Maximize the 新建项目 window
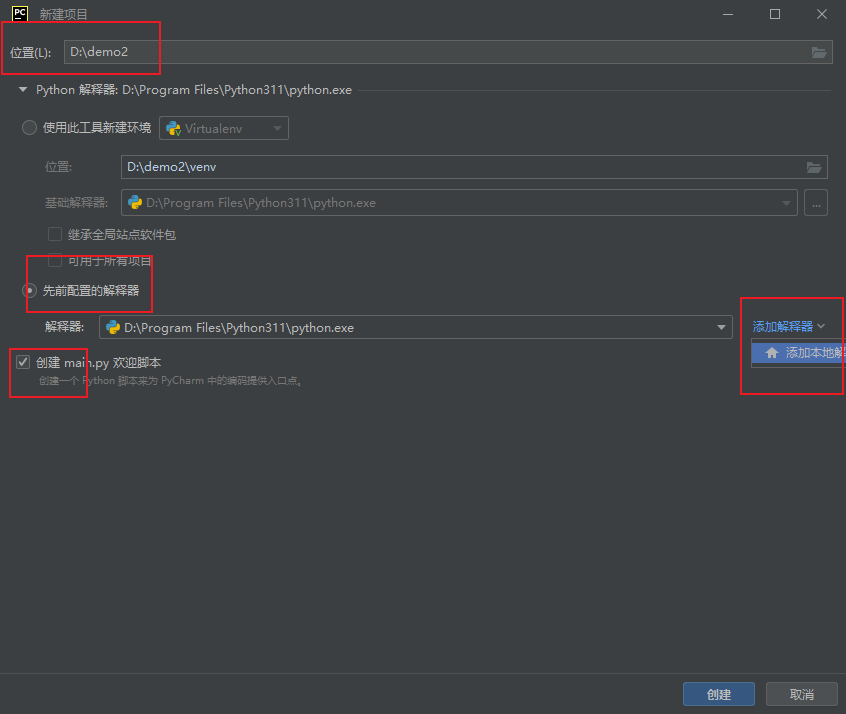846x714 pixels. tap(775, 14)
